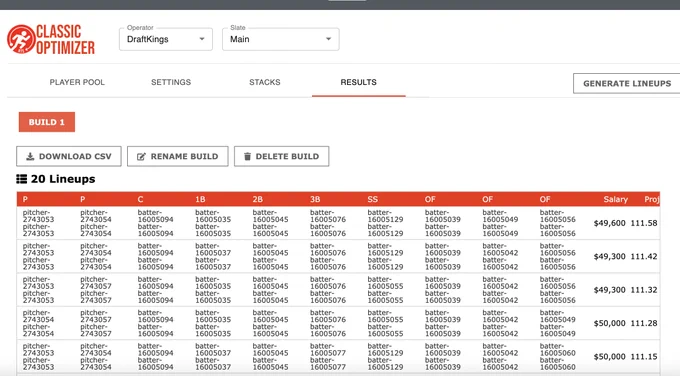The height and width of the screenshot is (376, 680).
Task: Click batter-16005037 in the 111.42 lineup row
Action: pos(213,256)
